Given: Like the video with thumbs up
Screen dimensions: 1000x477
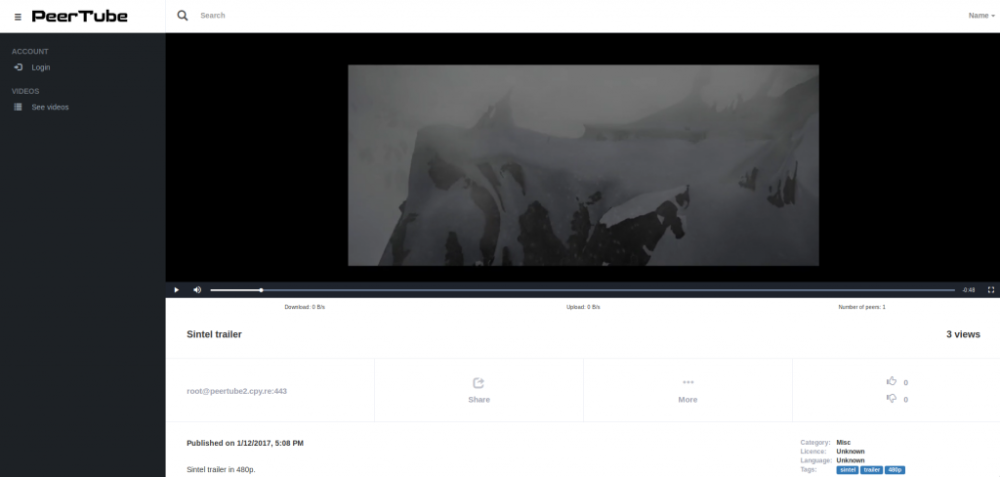Looking at the screenshot, I should (x=892, y=381).
